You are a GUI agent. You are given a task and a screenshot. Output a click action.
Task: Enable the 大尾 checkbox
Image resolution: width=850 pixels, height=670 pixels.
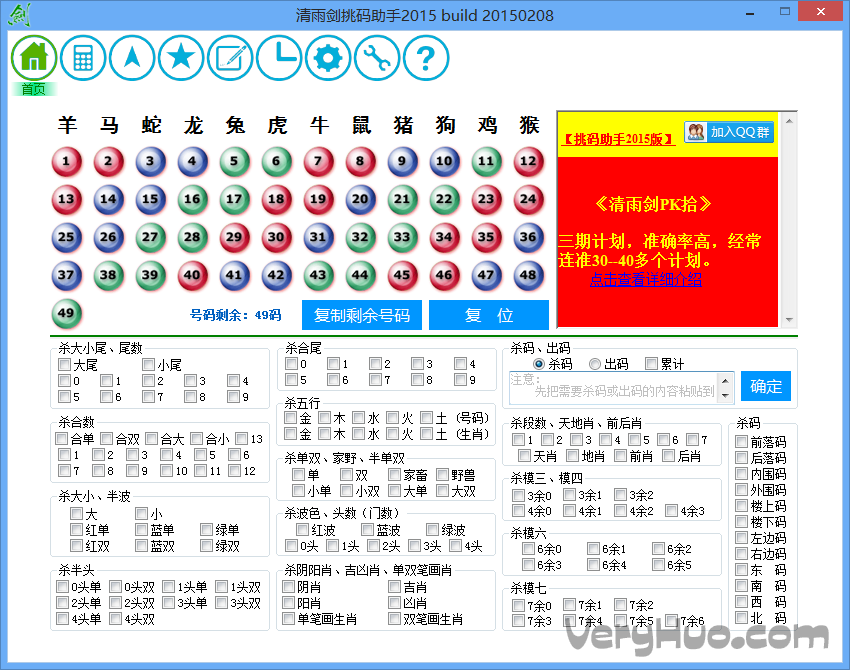pyautogui.click(x=65, y=365)
